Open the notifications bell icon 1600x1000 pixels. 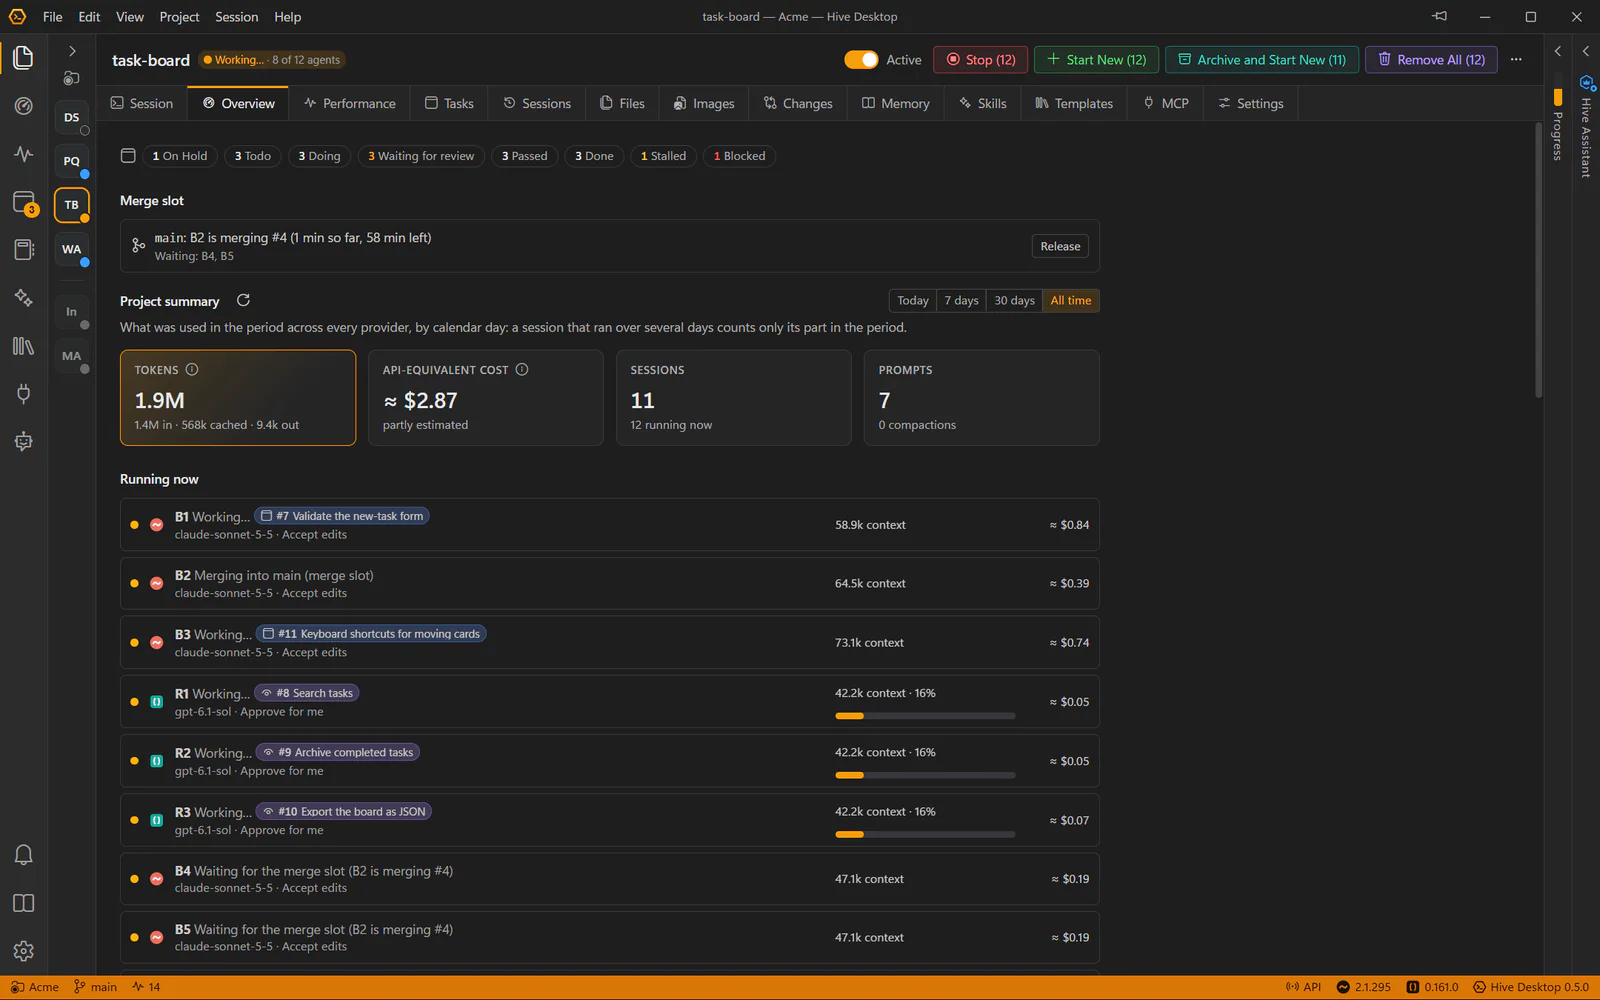(23, 855)
